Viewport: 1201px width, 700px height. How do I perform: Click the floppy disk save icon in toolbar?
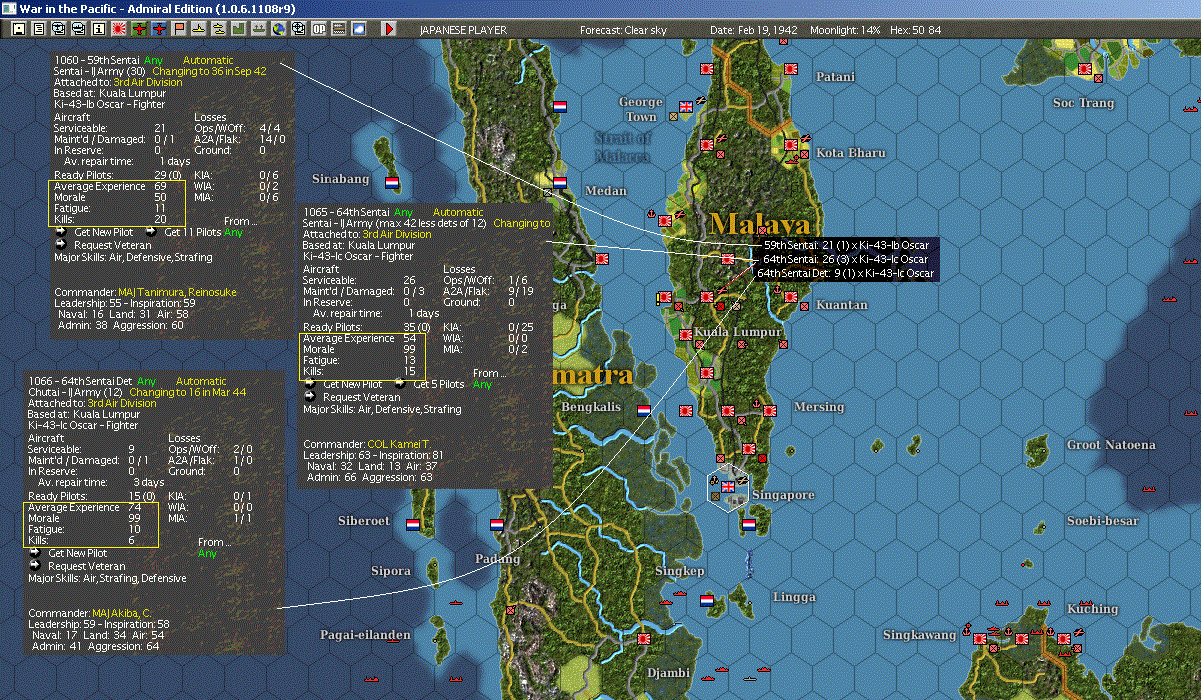click(x=19, y=29)
